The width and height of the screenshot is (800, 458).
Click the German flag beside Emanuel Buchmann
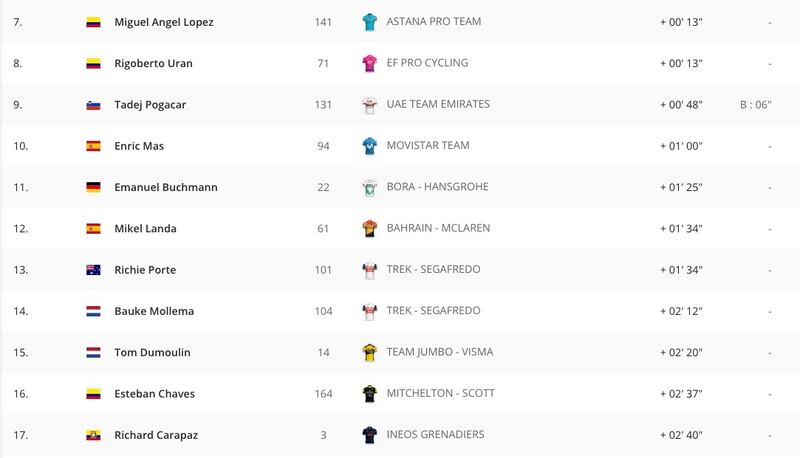click(x=93, y=188)
